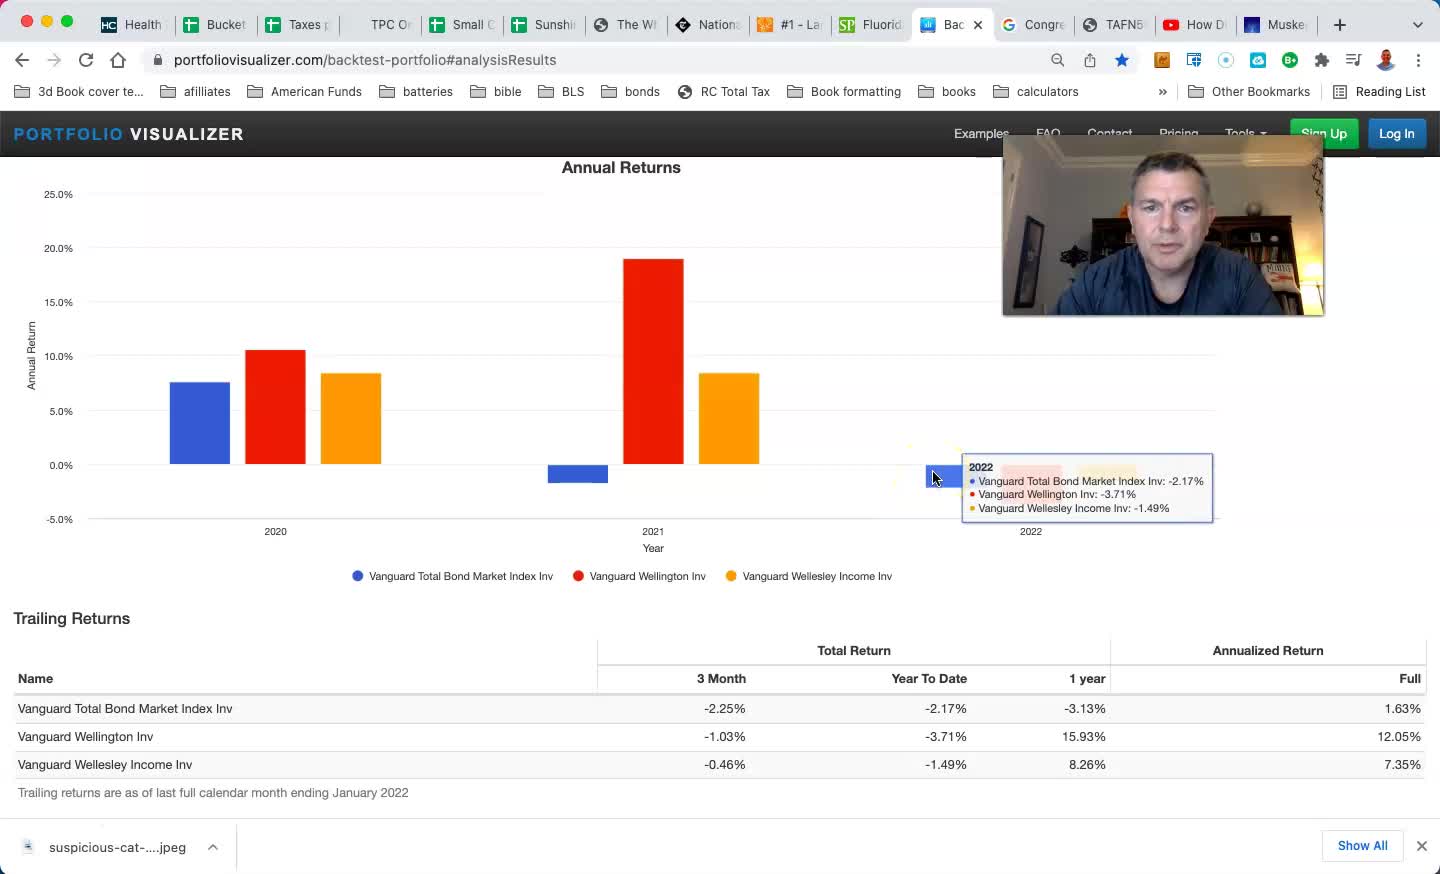
Task: Open the RC Total Tax bookmark
Action: [x=723, y=92]
